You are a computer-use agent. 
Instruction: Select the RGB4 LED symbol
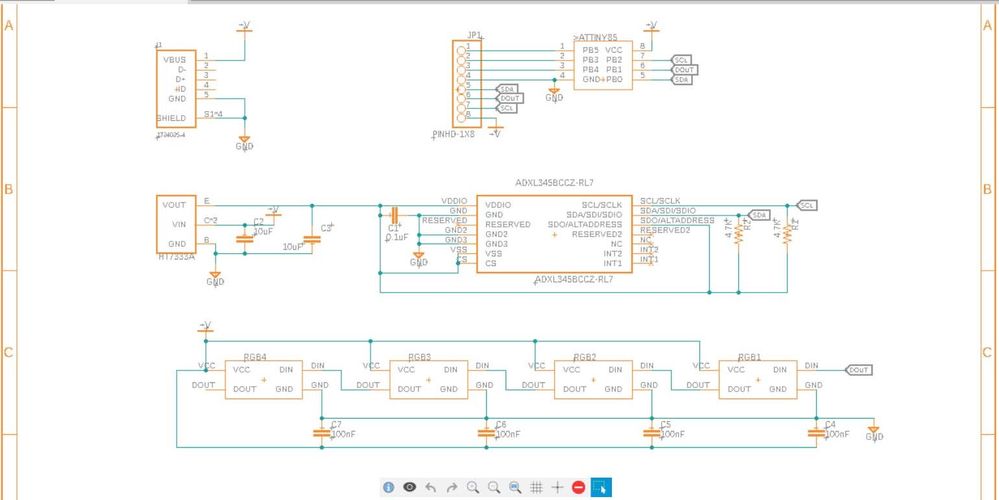coord(263,380)
